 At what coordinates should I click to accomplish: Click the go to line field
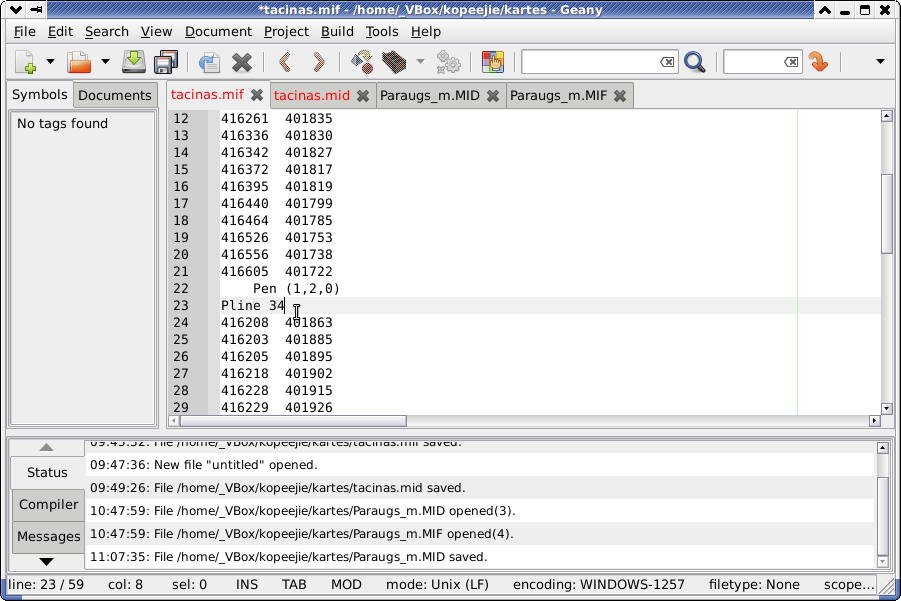pyautogui.click(x=753, y=61)
